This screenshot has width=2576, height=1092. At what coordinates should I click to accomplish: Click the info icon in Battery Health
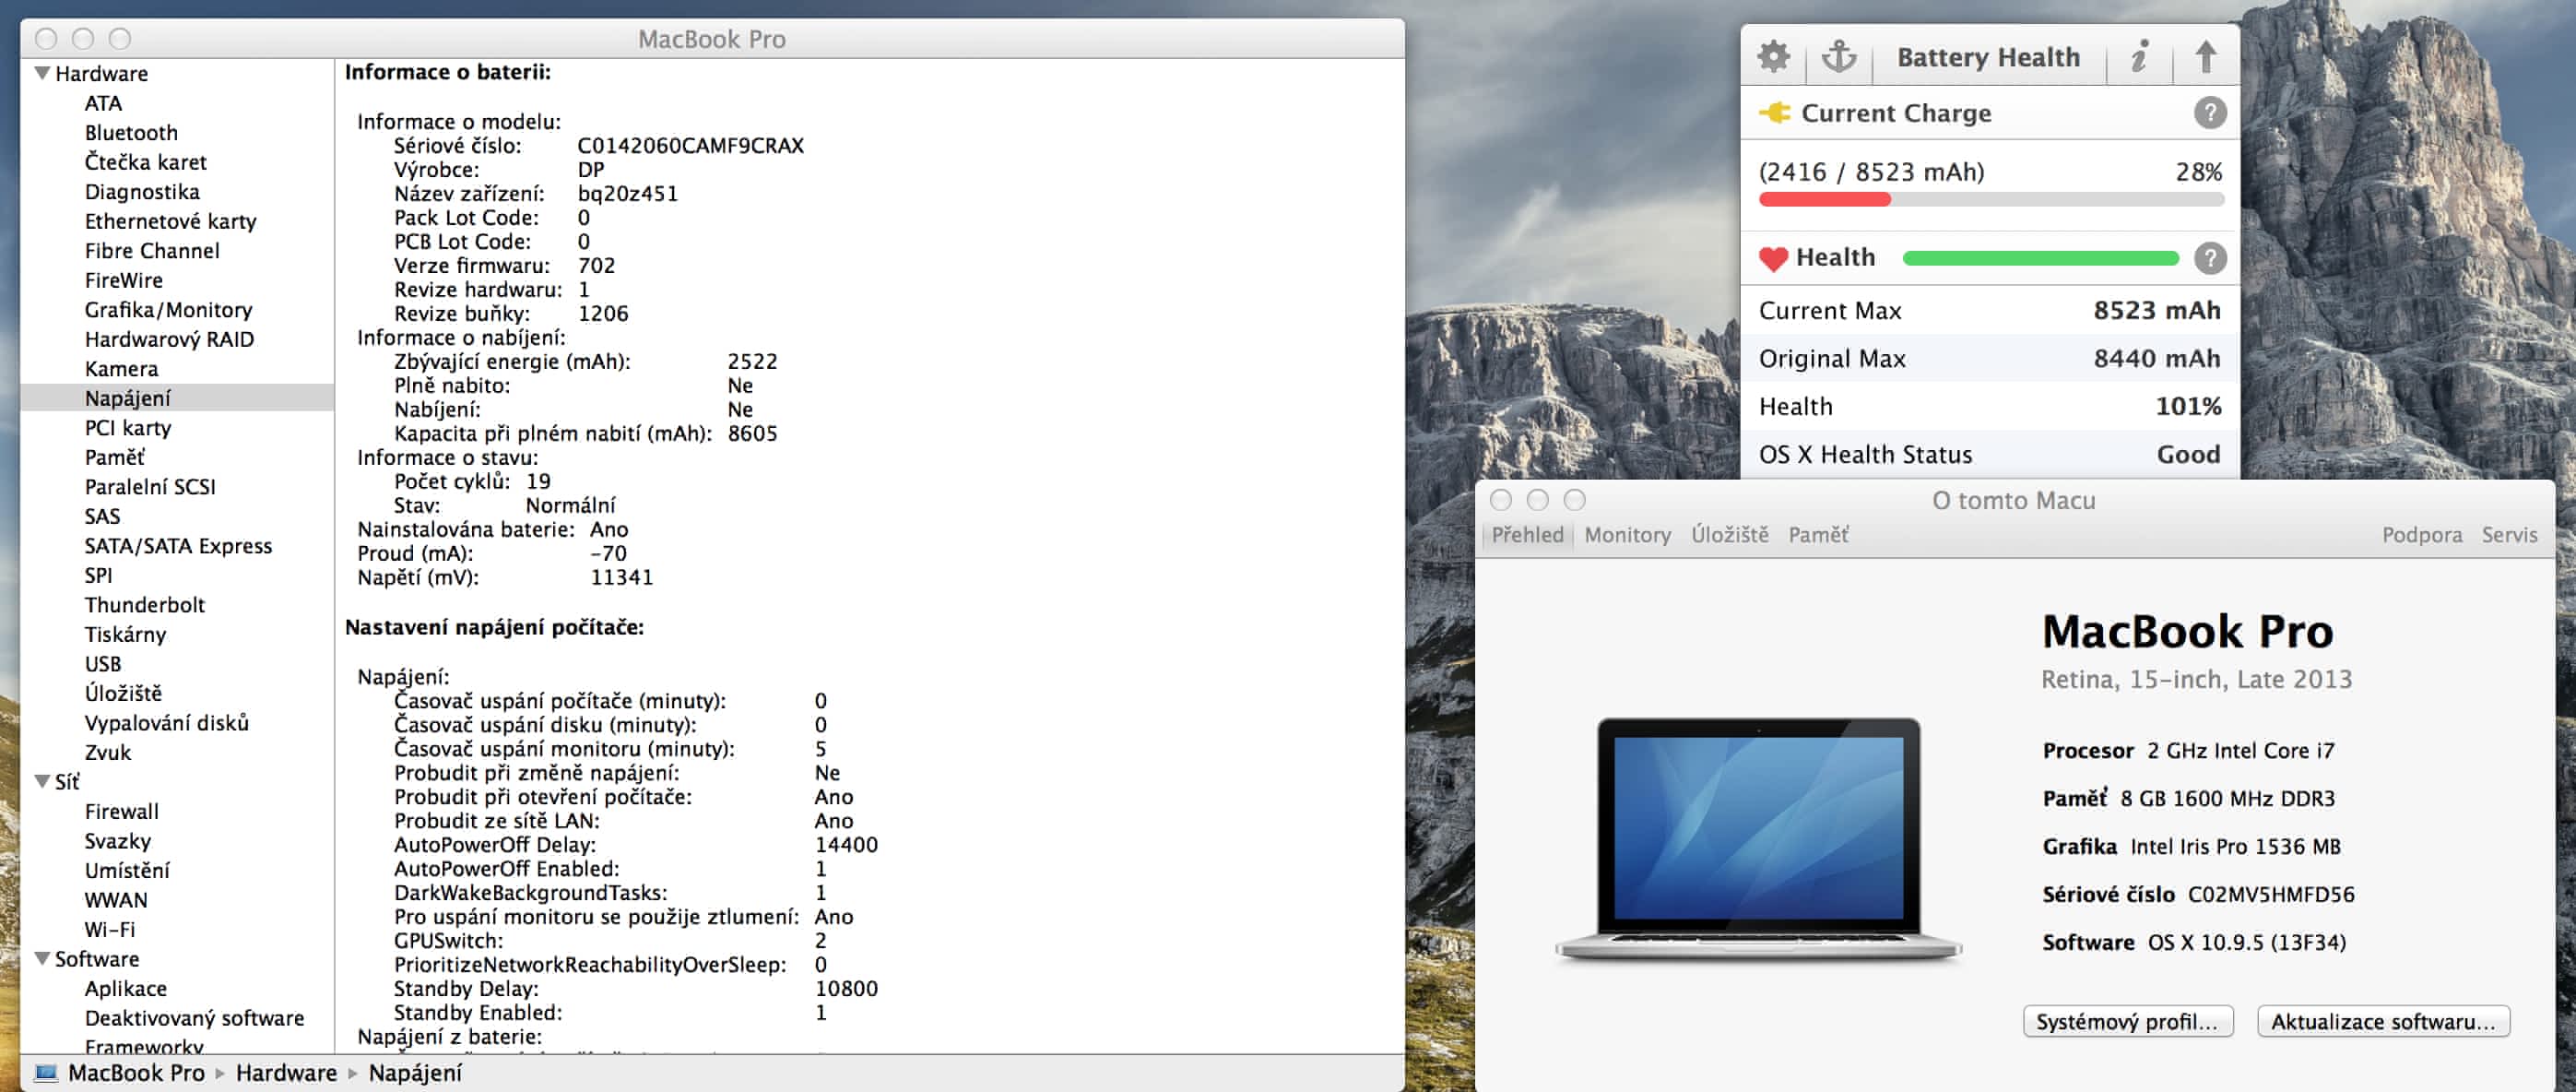(2139, 57)
